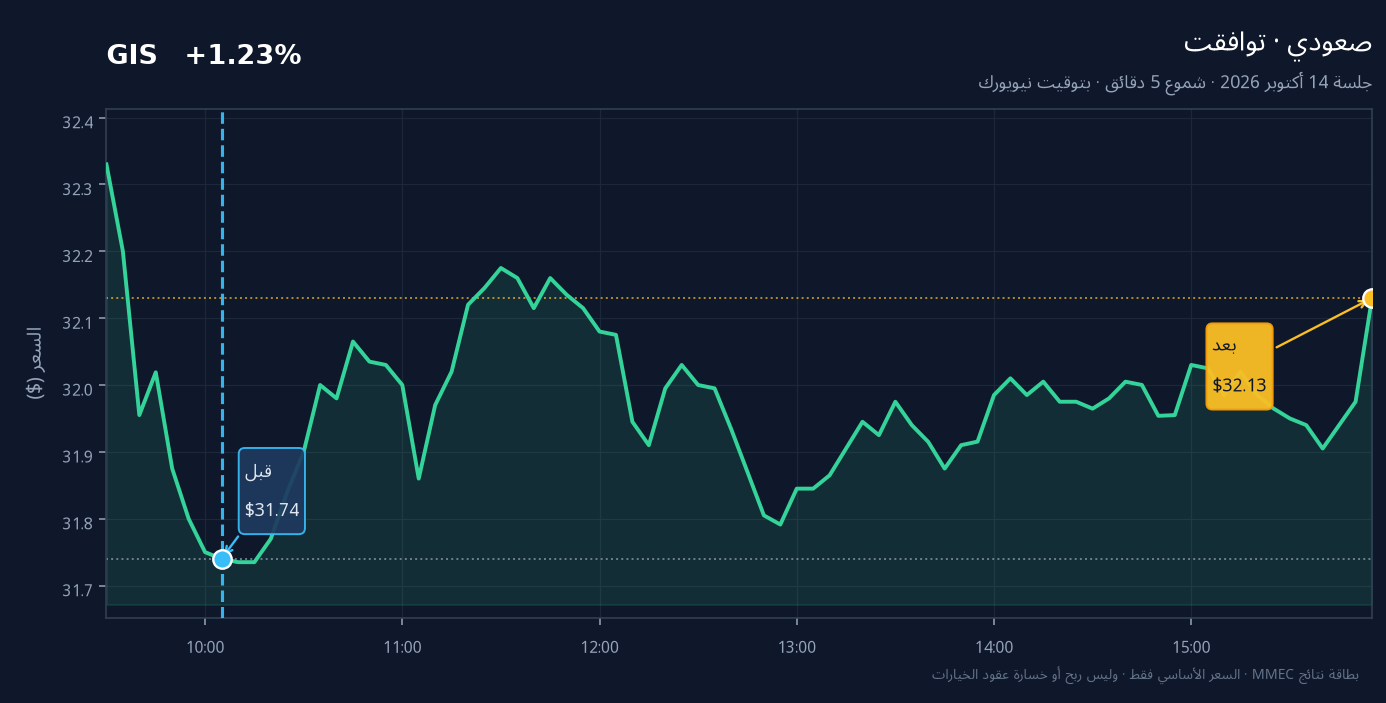This screenshot has height=703, width=1386.
Task: Click the footer note mentioning MMEC
Action: click(1145, 674)
